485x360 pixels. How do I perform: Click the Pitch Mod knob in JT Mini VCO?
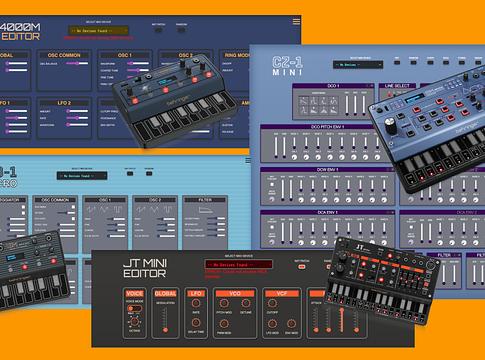[224, 303]
